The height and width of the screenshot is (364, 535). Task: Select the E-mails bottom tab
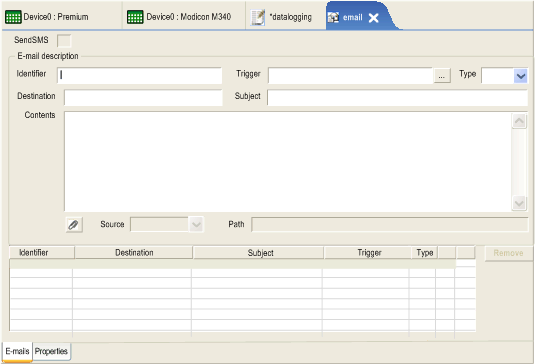[x=17, y=351]
